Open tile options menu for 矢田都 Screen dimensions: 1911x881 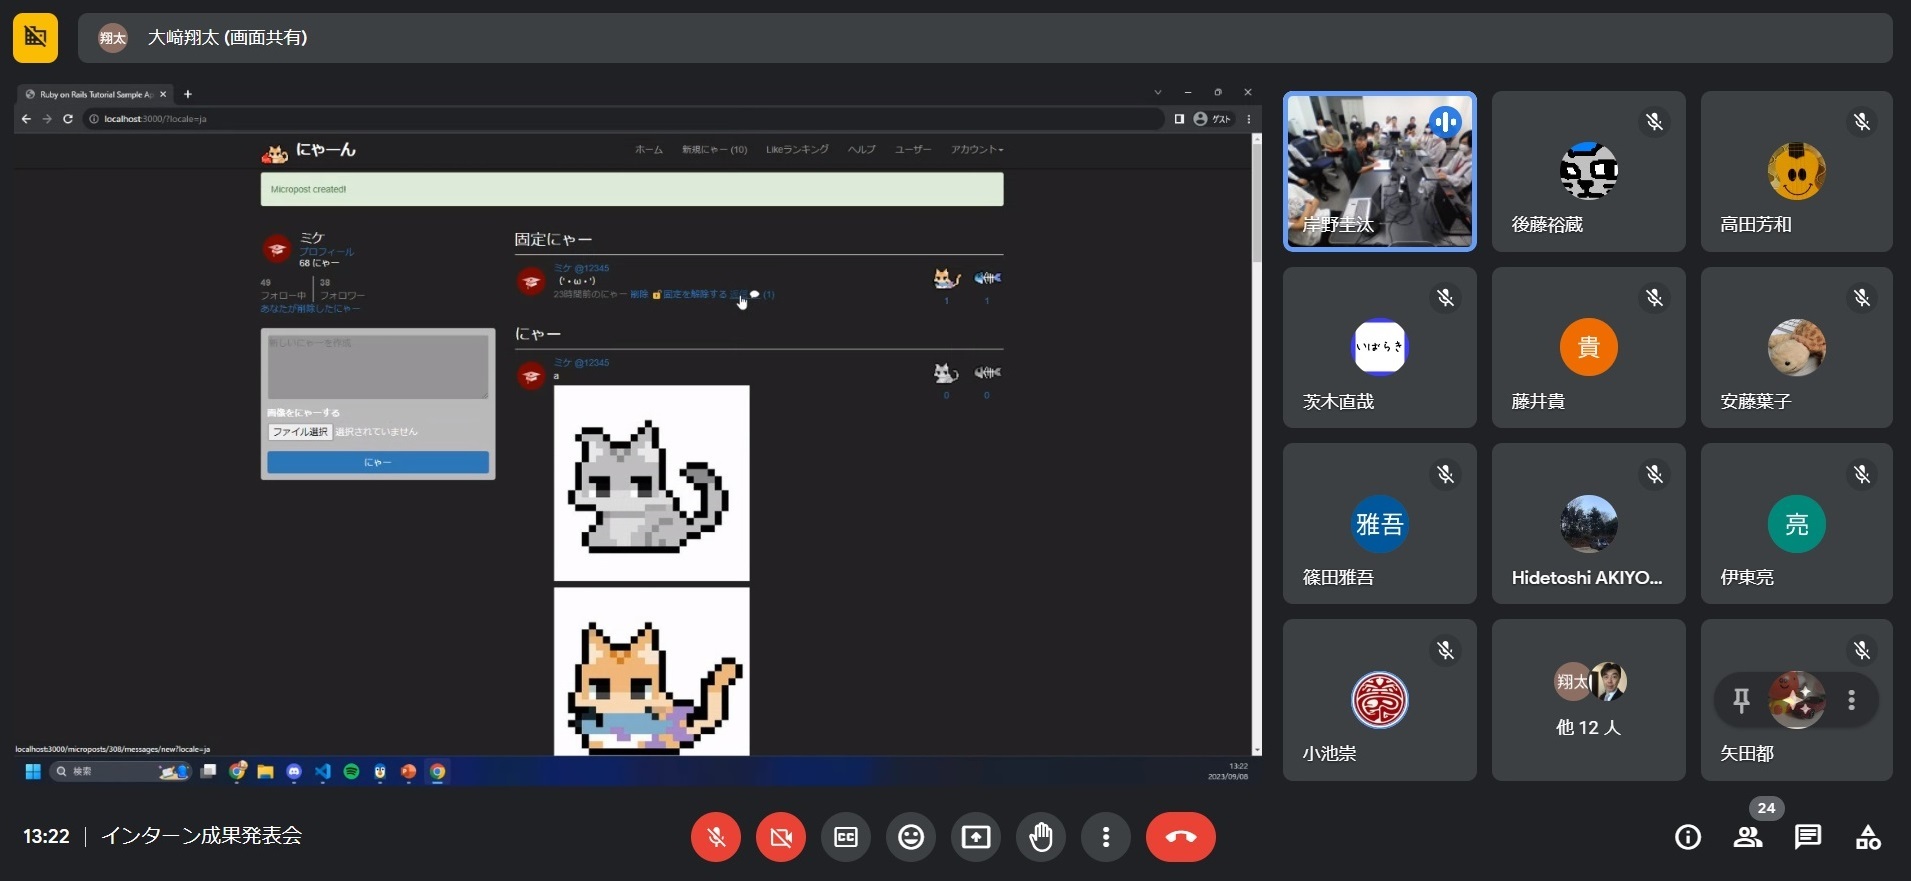[1852, 700]
